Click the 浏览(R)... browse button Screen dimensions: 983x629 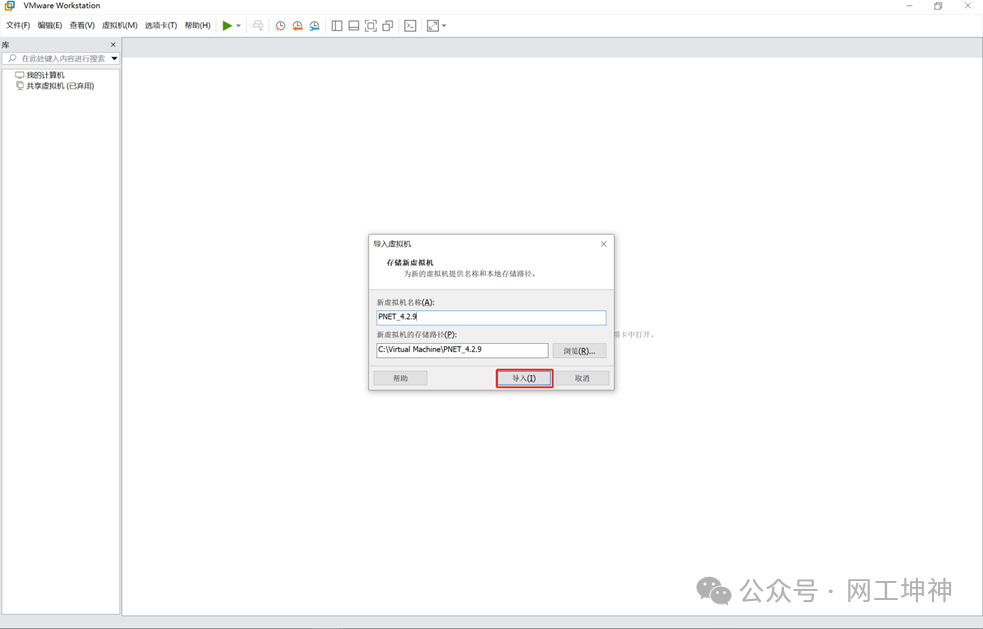(x=579, y=351)
